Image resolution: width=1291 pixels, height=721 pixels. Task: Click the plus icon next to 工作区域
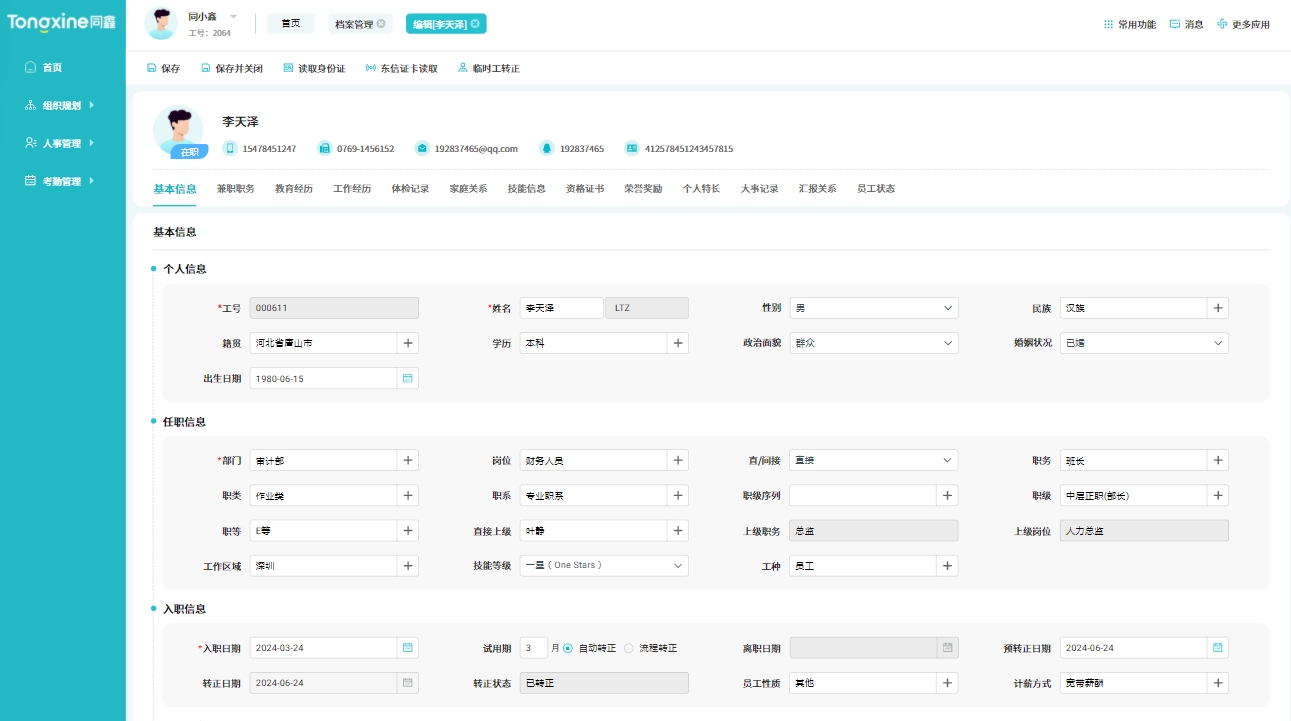pyautogui.click(x=408, y=565)
